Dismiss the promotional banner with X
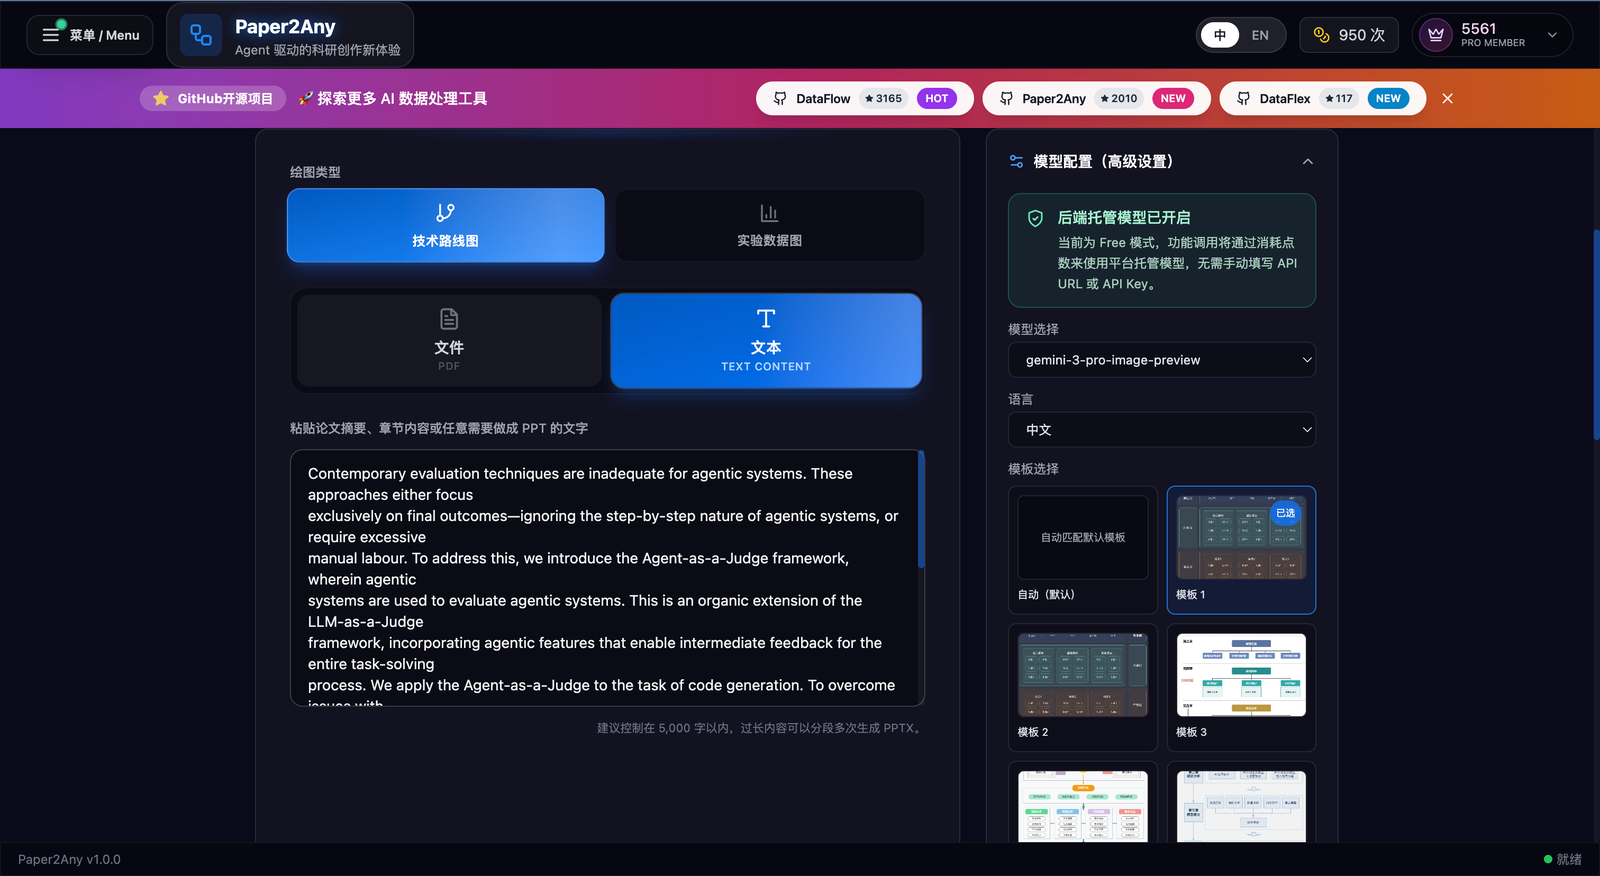Screen dimensions: 1600x876 [1447, 98]
